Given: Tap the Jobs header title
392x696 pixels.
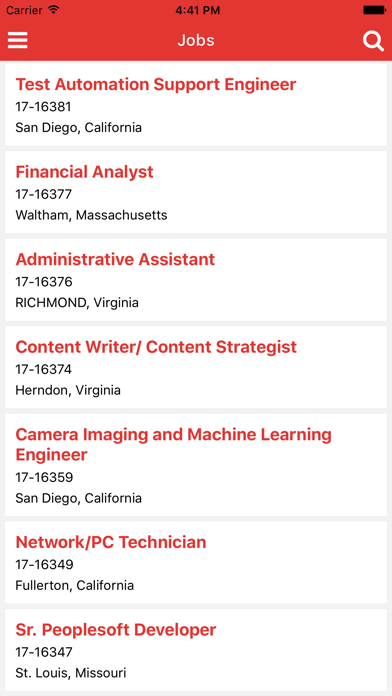Looking at the screenshot, I should pos(196,40).
